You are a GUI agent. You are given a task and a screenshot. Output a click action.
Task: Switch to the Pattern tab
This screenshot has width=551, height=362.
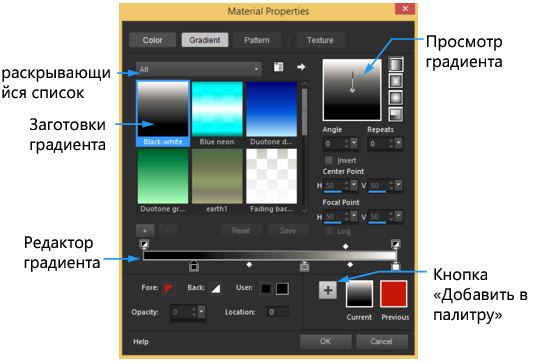(257, 40)
